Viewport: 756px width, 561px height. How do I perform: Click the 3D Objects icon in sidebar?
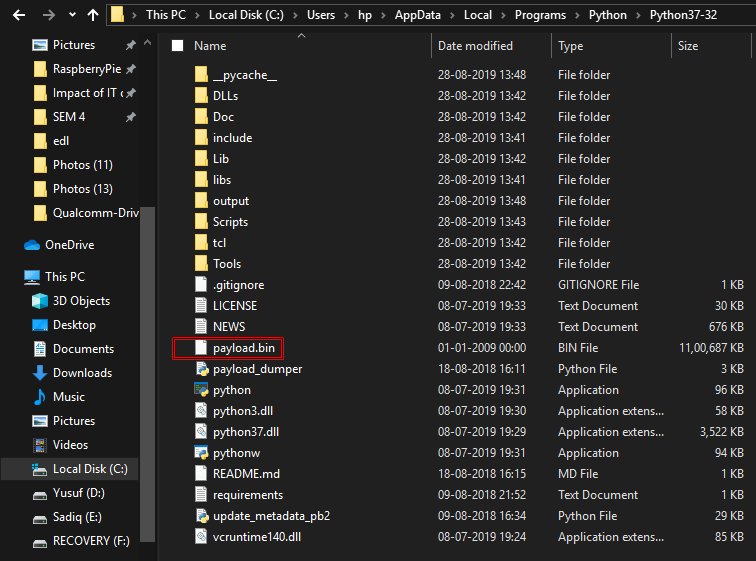coord(40,301)
